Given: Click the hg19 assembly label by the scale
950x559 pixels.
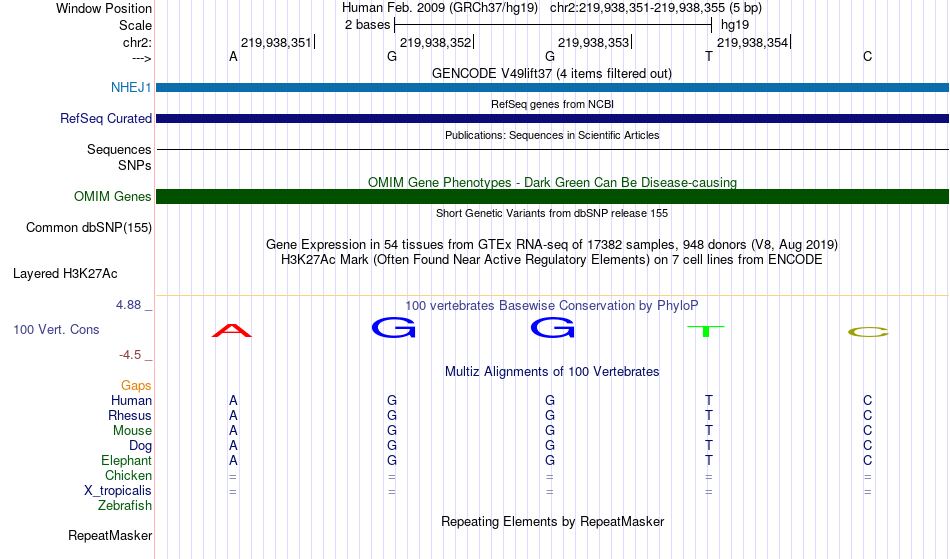Looking at the screenshot, I should click(735, 25).
